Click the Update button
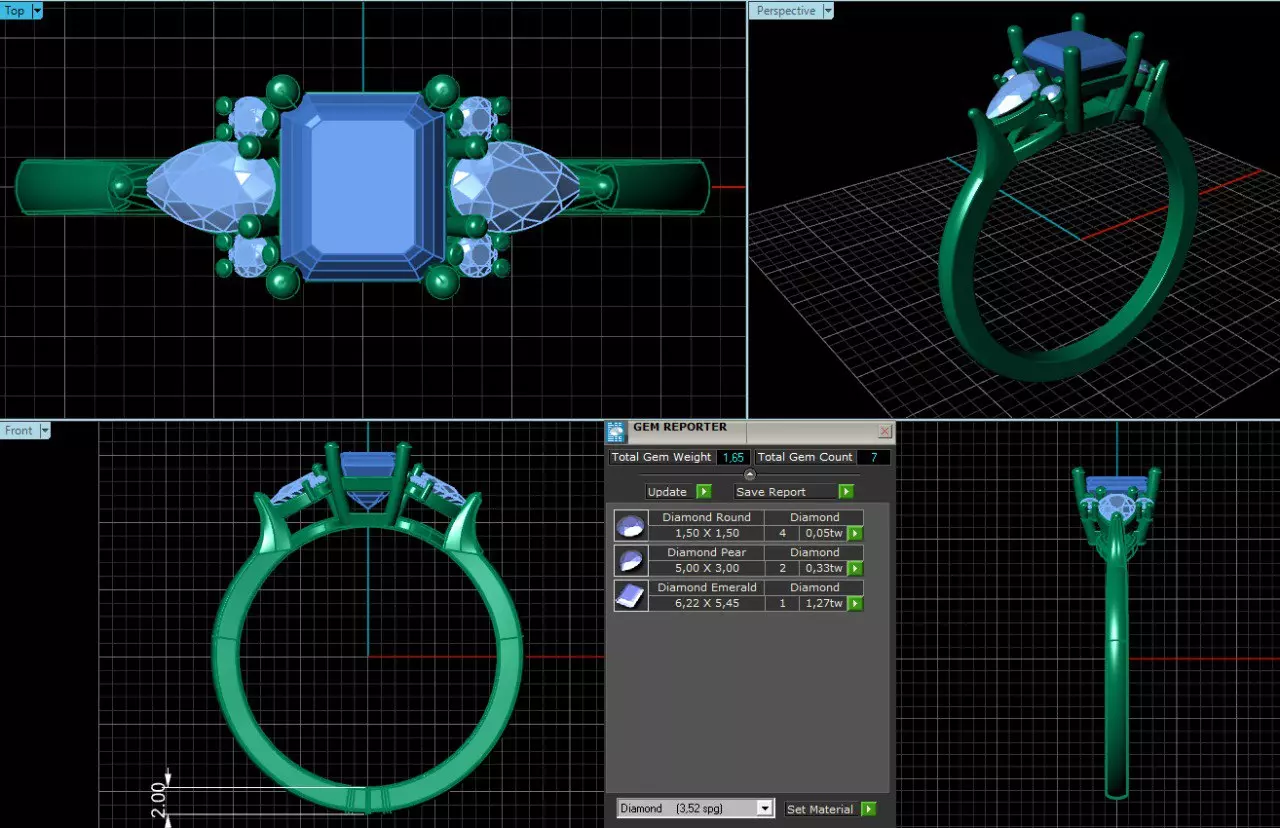1280x828 pixels. (x=668, y=491)
